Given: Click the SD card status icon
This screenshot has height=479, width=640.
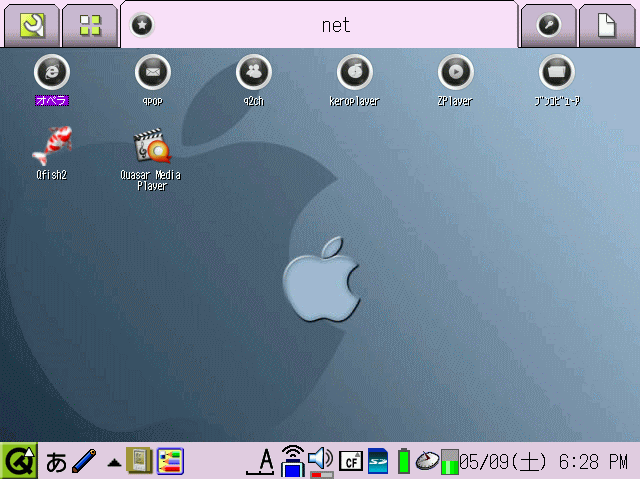Looking at the screenshot, I should (378, 461).
